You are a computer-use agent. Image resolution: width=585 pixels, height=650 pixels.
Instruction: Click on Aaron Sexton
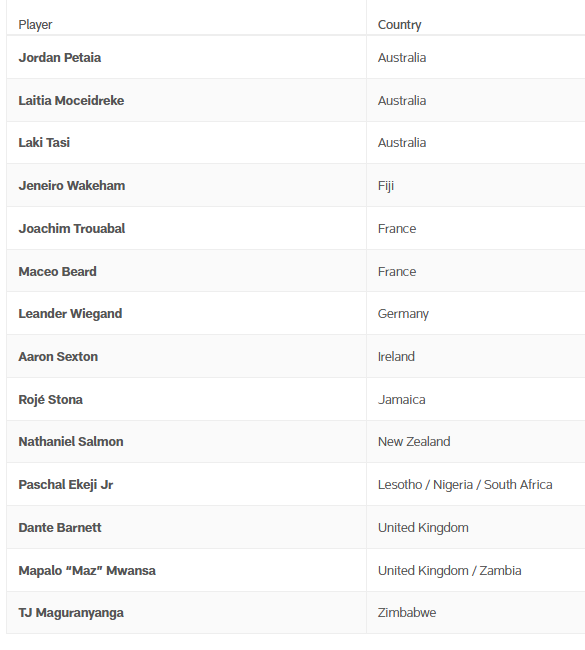[58, 357]
